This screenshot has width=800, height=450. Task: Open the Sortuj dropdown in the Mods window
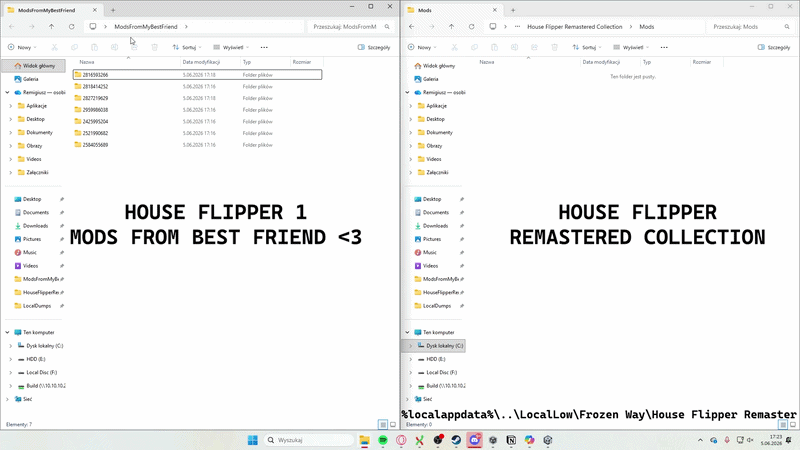[587, 47]
